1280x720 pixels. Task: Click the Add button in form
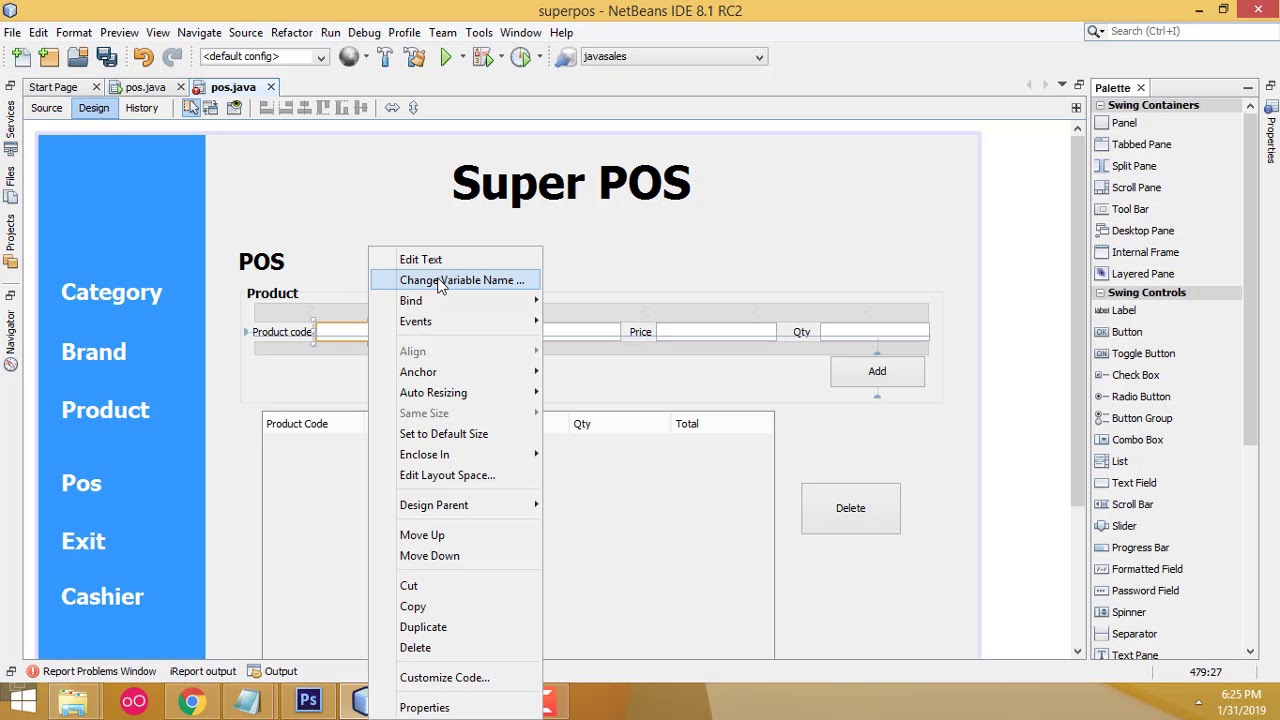(877, 372)
